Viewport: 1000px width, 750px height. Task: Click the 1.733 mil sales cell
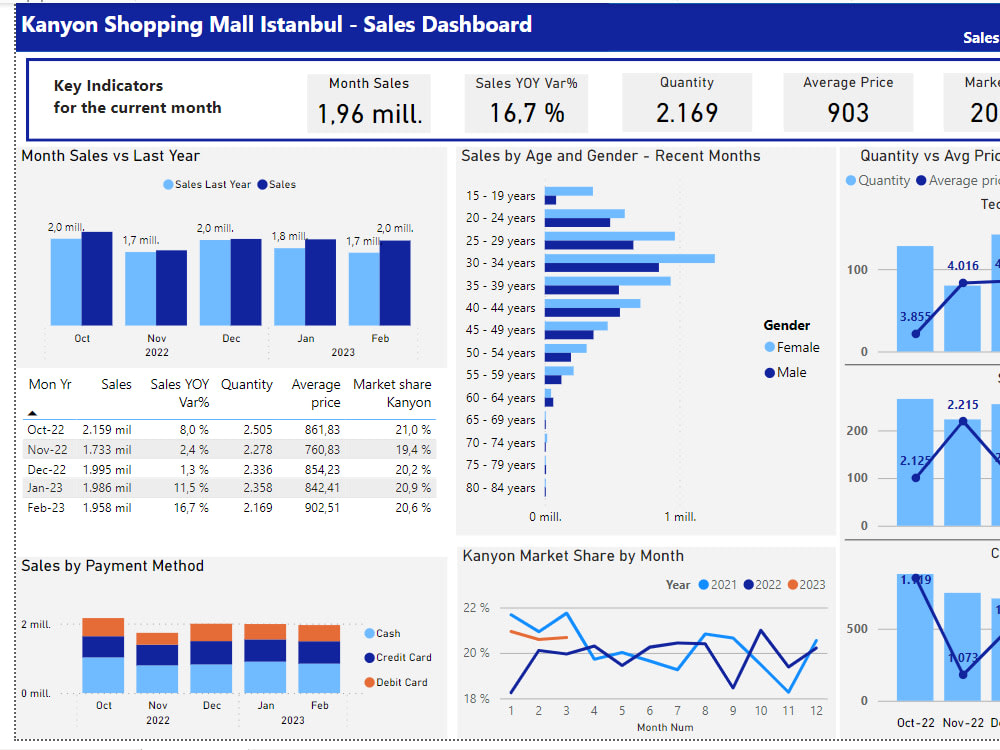[x=107, y=450]
